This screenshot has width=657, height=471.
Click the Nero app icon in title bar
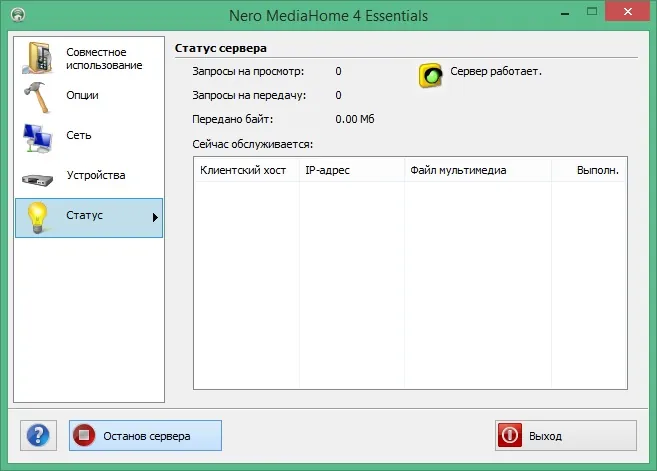[18, 15]
